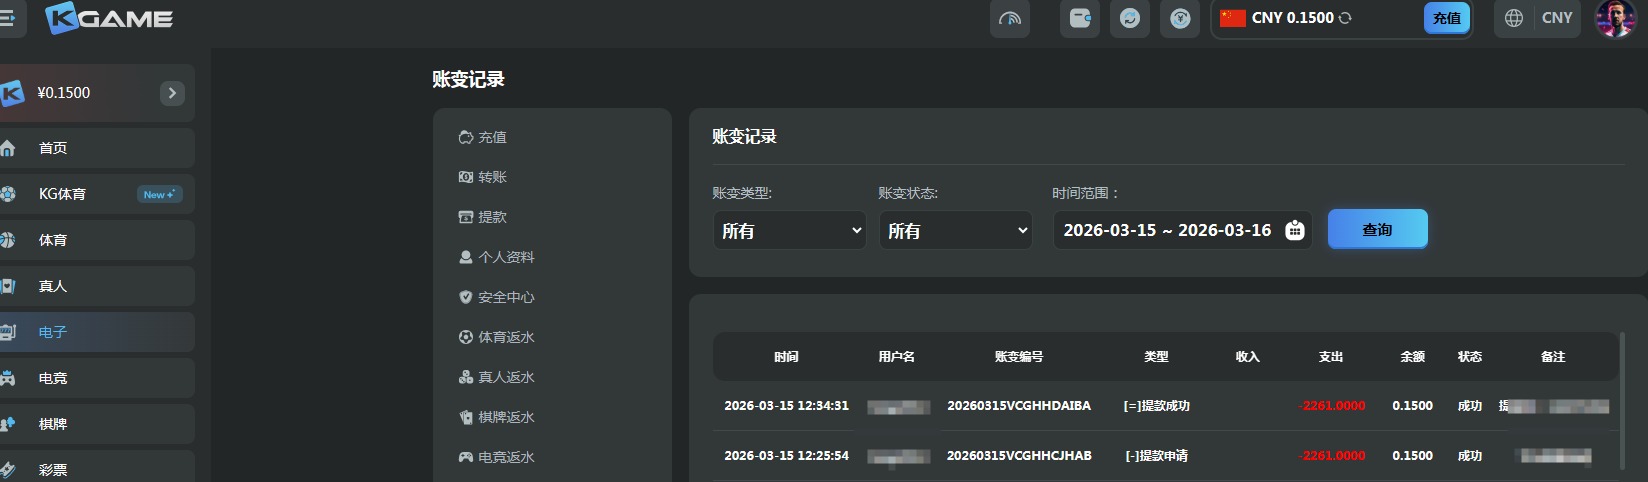This screenshot has height=482, width=1648.
Task: Click the icon beside 真人返水
Action: (x=465, y=377)
